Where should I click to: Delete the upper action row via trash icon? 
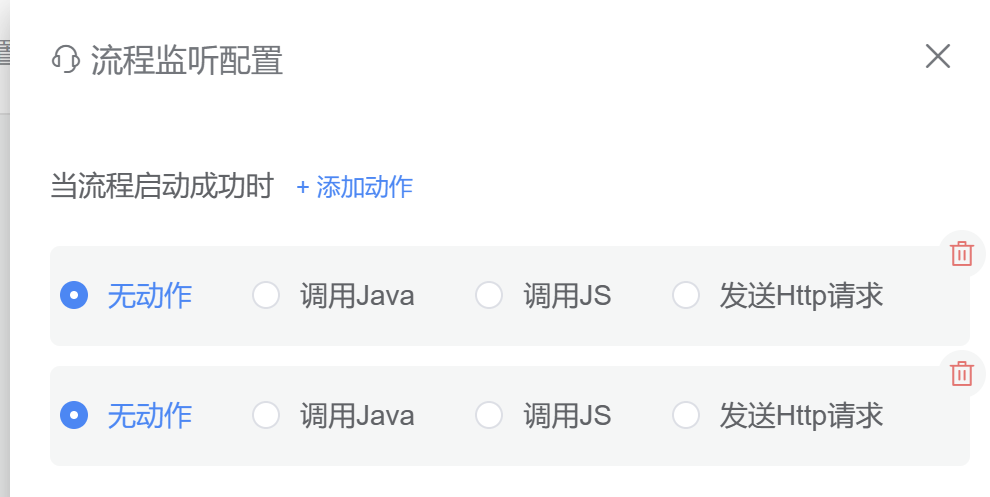click(962, 254)
